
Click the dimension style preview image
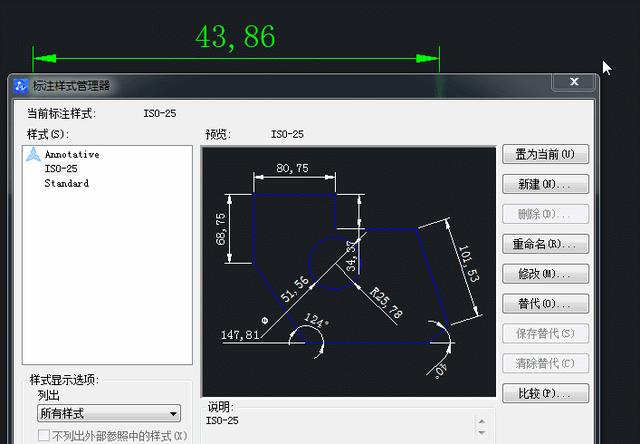[349, 272]
